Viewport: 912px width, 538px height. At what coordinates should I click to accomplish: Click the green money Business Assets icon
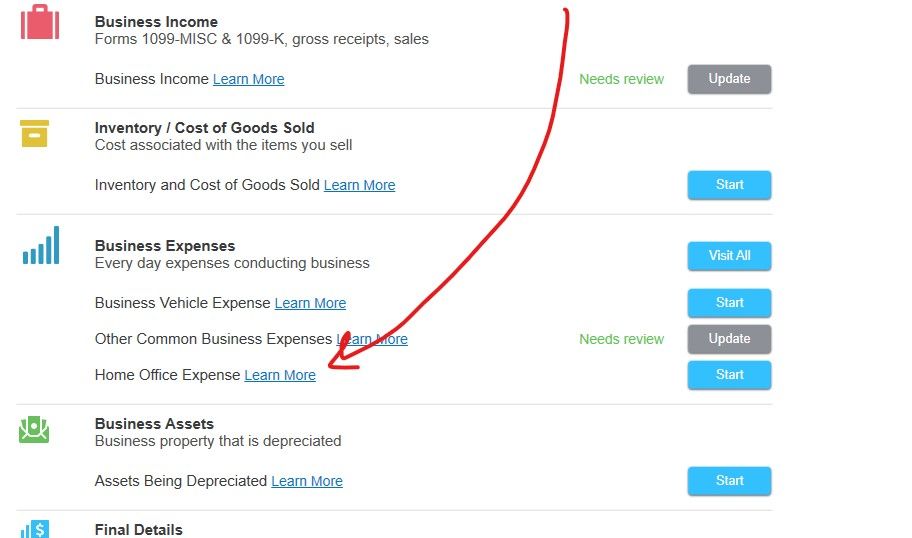pyautogui.click(x=34, y=429)
